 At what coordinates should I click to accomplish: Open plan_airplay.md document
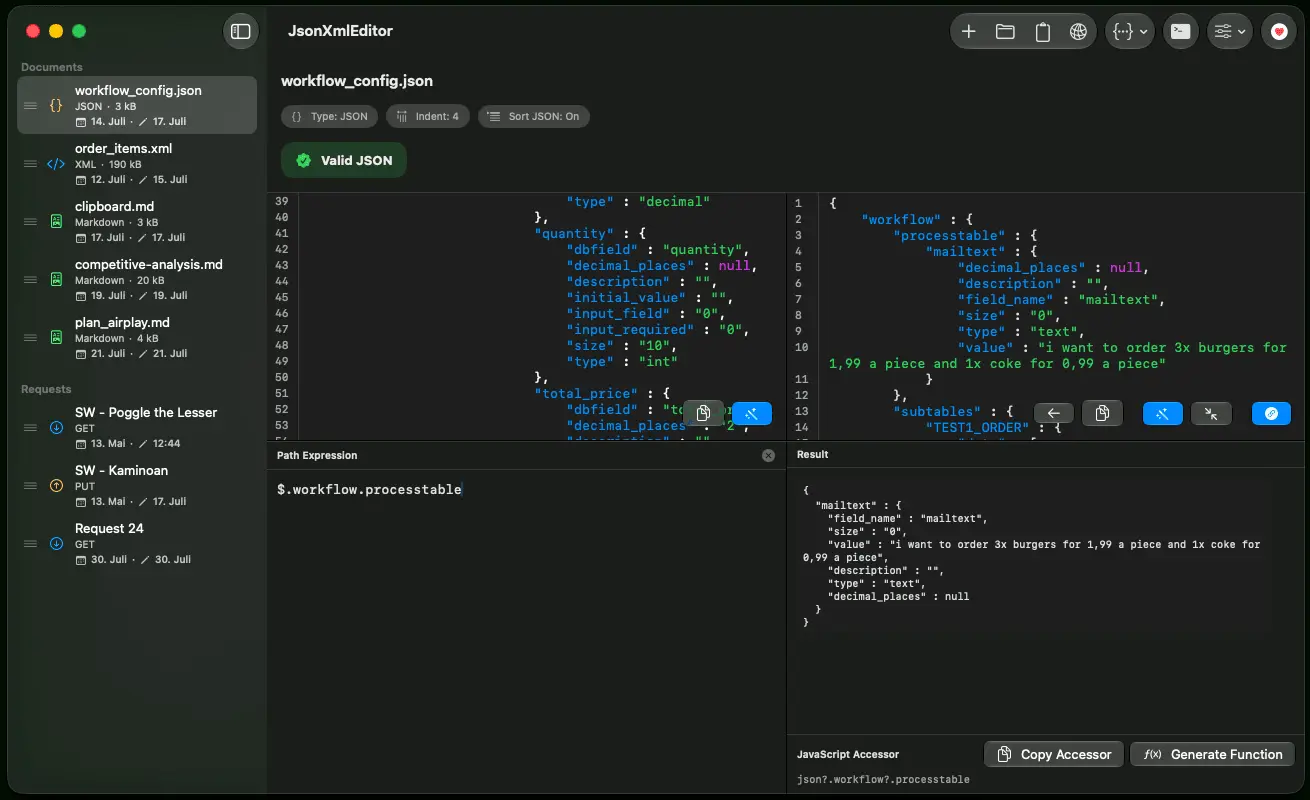click(x=137, y=337)
